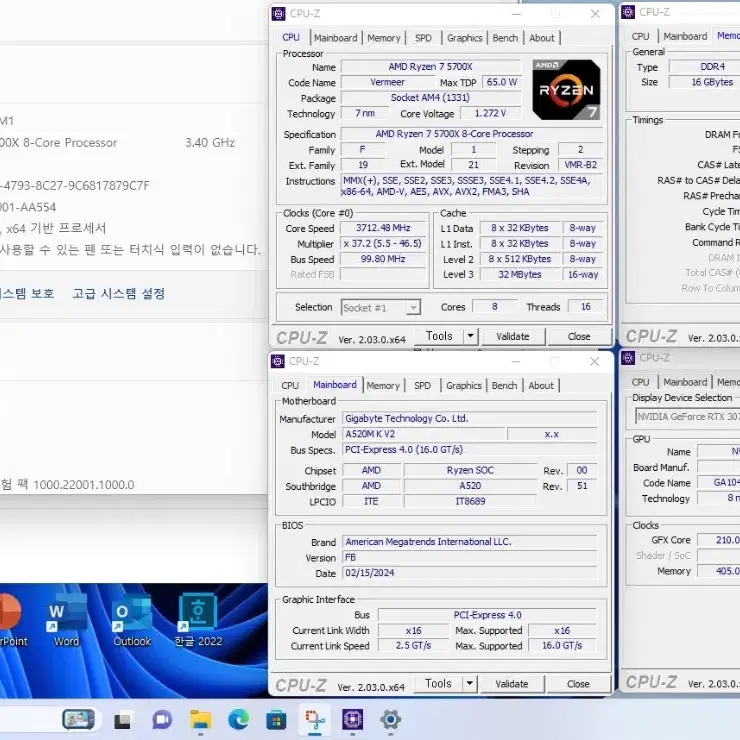Click the Core Speed 3712.48 MHz value
Viewport: 740px width, 740px height.
tap(383, 228)
